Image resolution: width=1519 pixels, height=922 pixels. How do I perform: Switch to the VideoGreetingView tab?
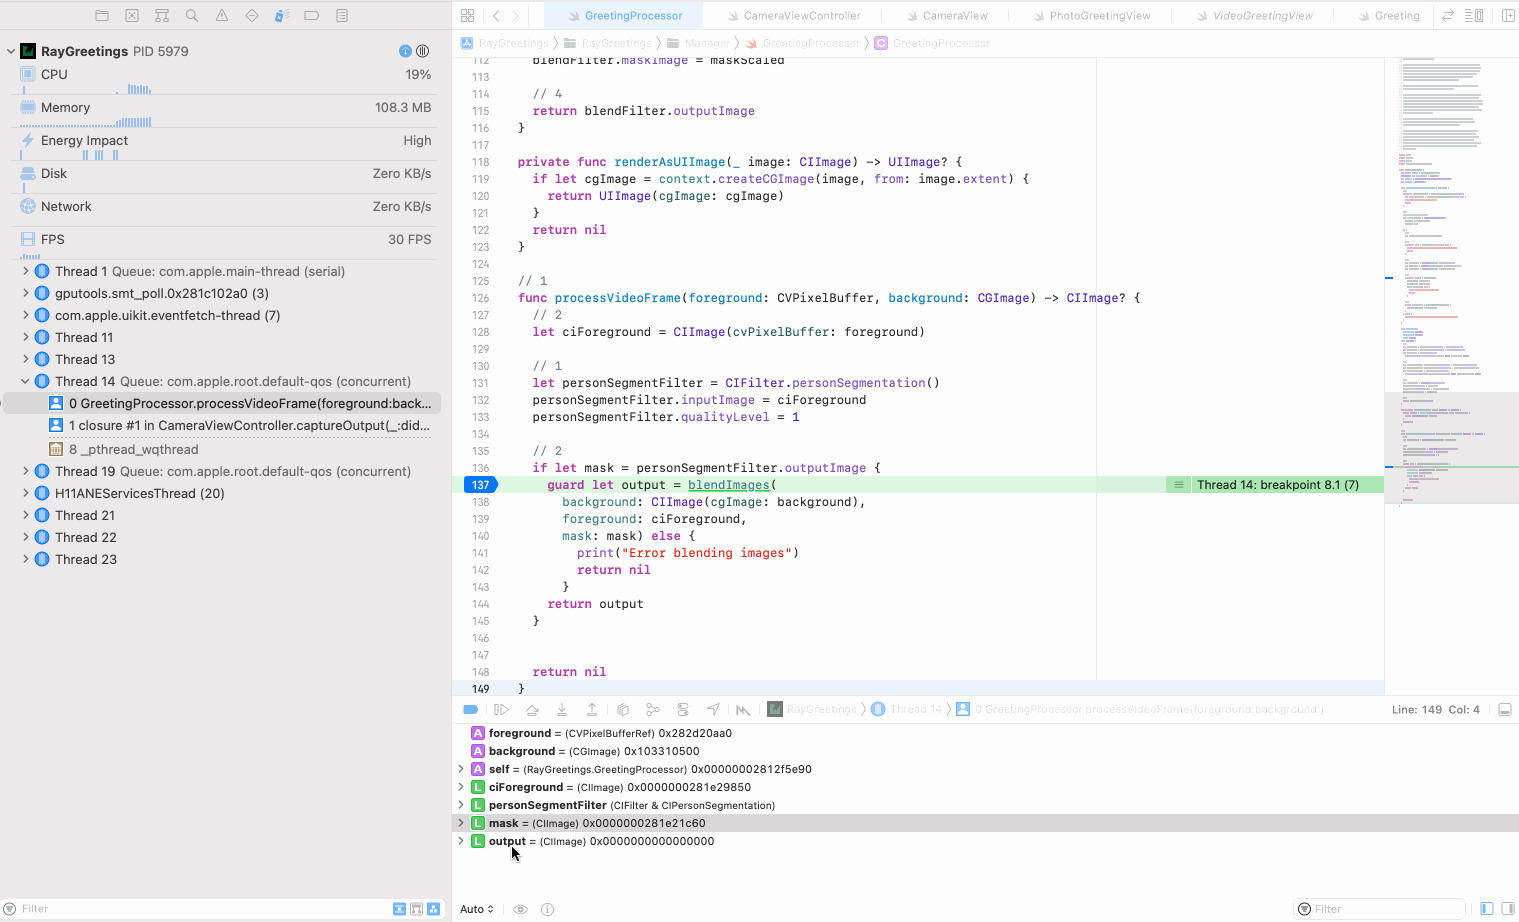(1254, 16)
